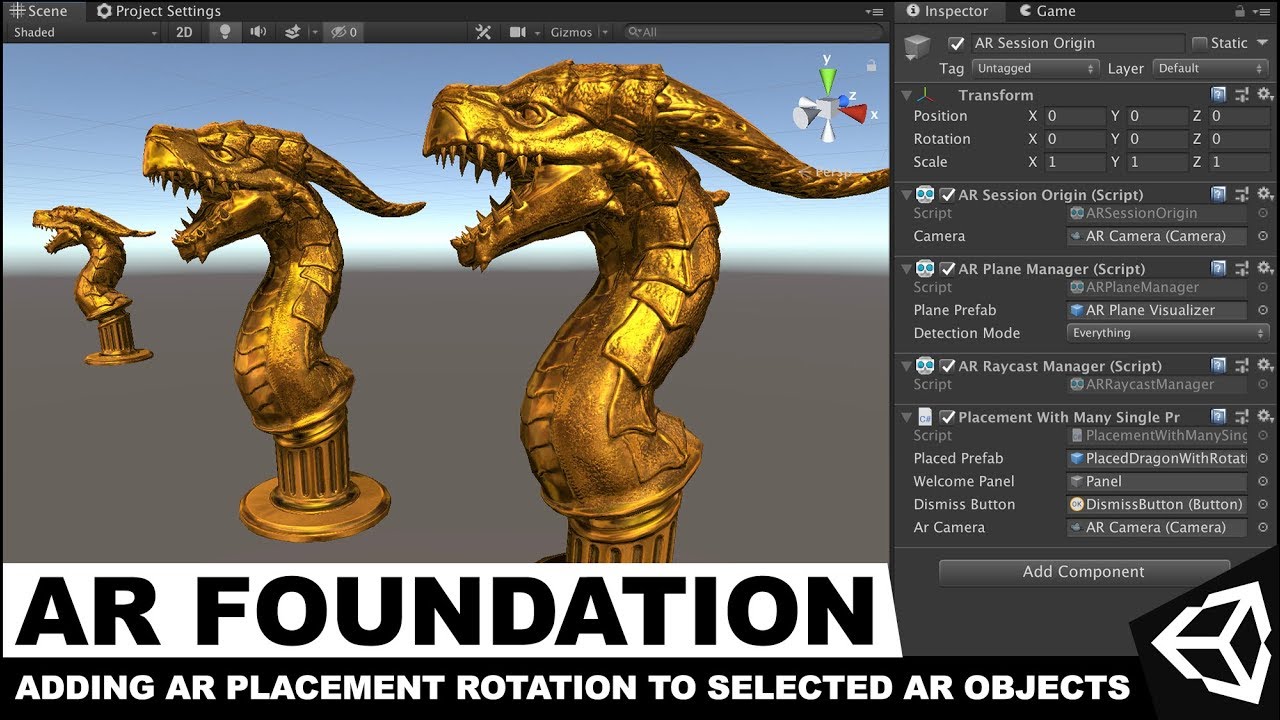Open Placement With Many script gear menu
This screenshot has width=1280, height=720.
(1265, 416)
